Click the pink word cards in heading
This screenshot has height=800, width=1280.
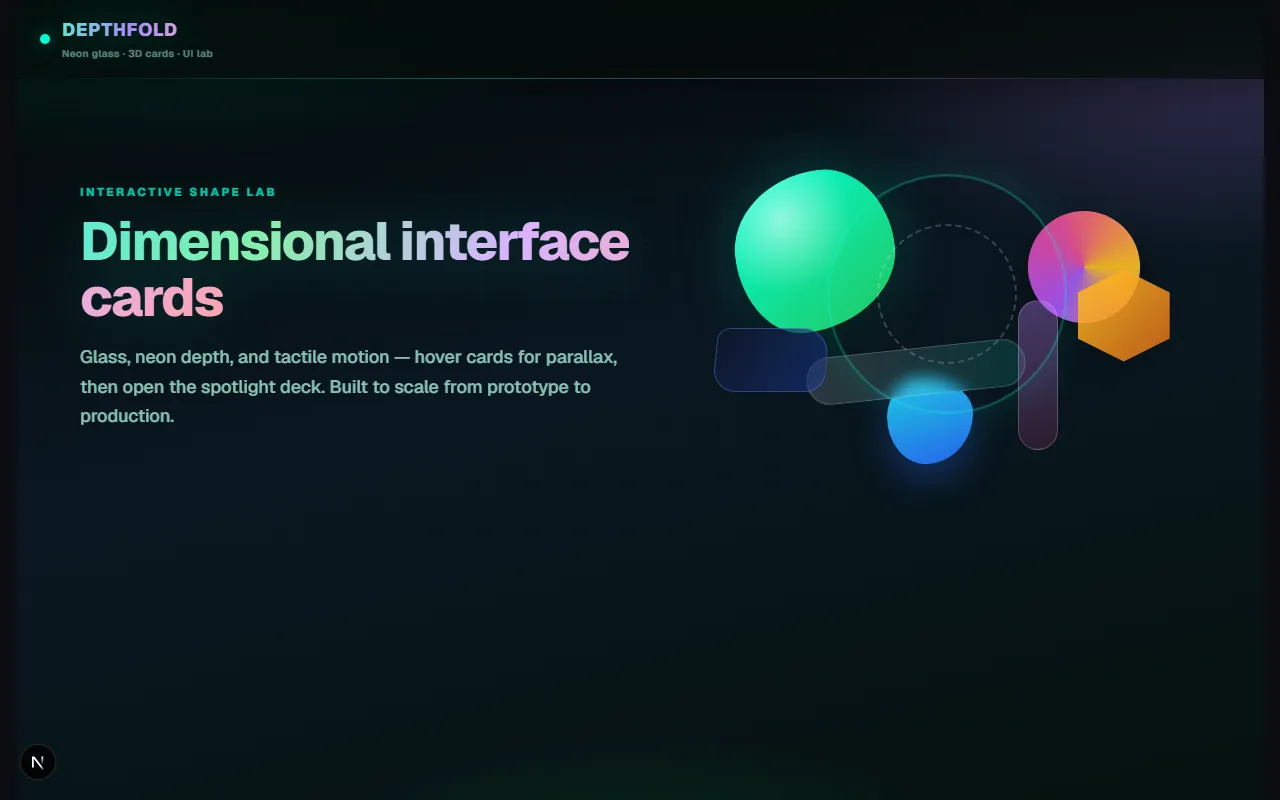(152, 298)
